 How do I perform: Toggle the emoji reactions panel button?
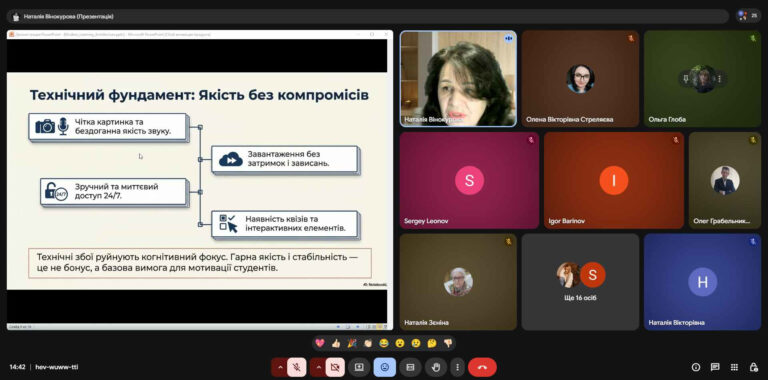point(384,367)
